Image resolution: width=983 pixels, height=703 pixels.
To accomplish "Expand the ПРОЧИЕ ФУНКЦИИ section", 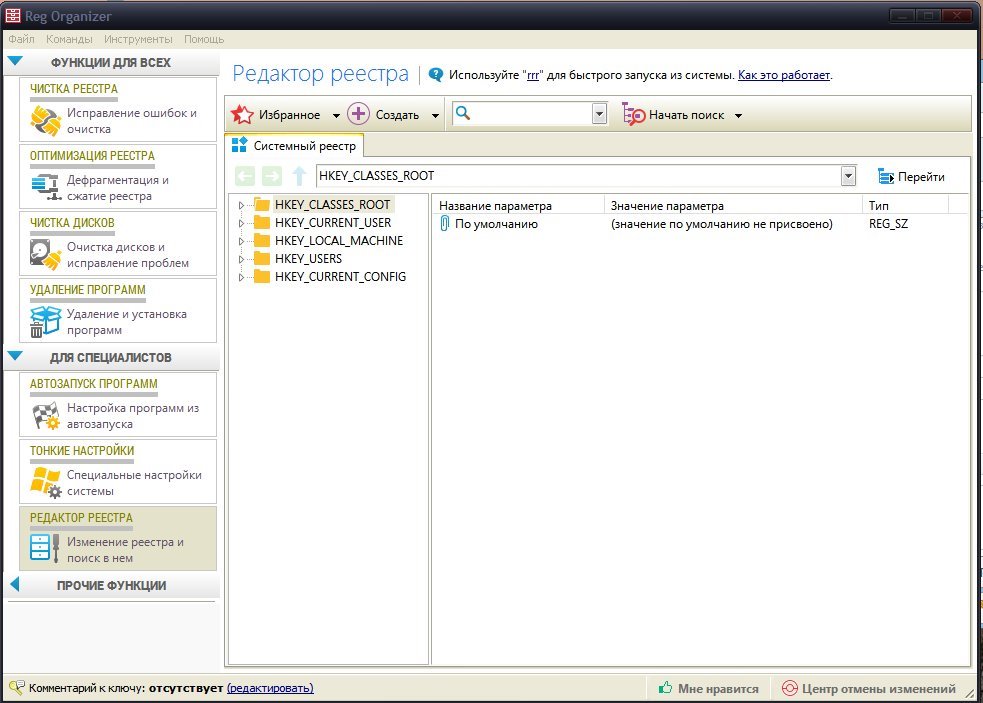I will (x=15, y=584).
